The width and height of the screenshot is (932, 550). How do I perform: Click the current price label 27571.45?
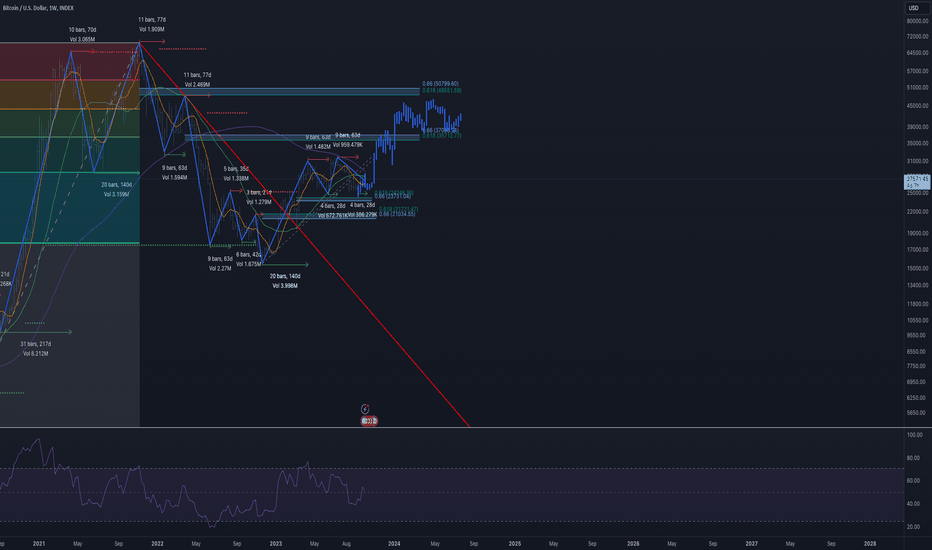(x=917, y=179)
